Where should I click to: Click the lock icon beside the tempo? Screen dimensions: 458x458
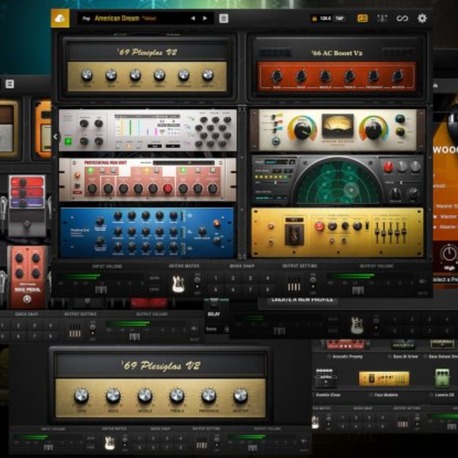tap(314, 19)
